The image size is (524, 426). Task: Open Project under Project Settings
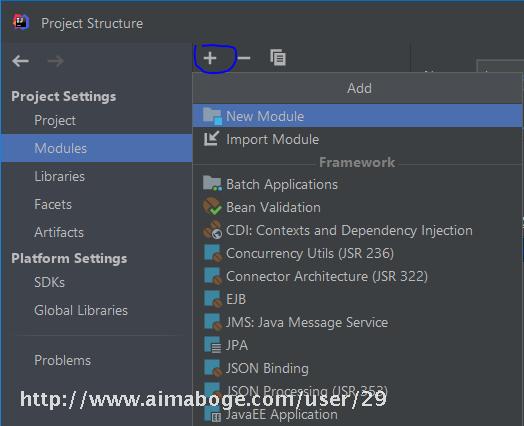point(55,120)
